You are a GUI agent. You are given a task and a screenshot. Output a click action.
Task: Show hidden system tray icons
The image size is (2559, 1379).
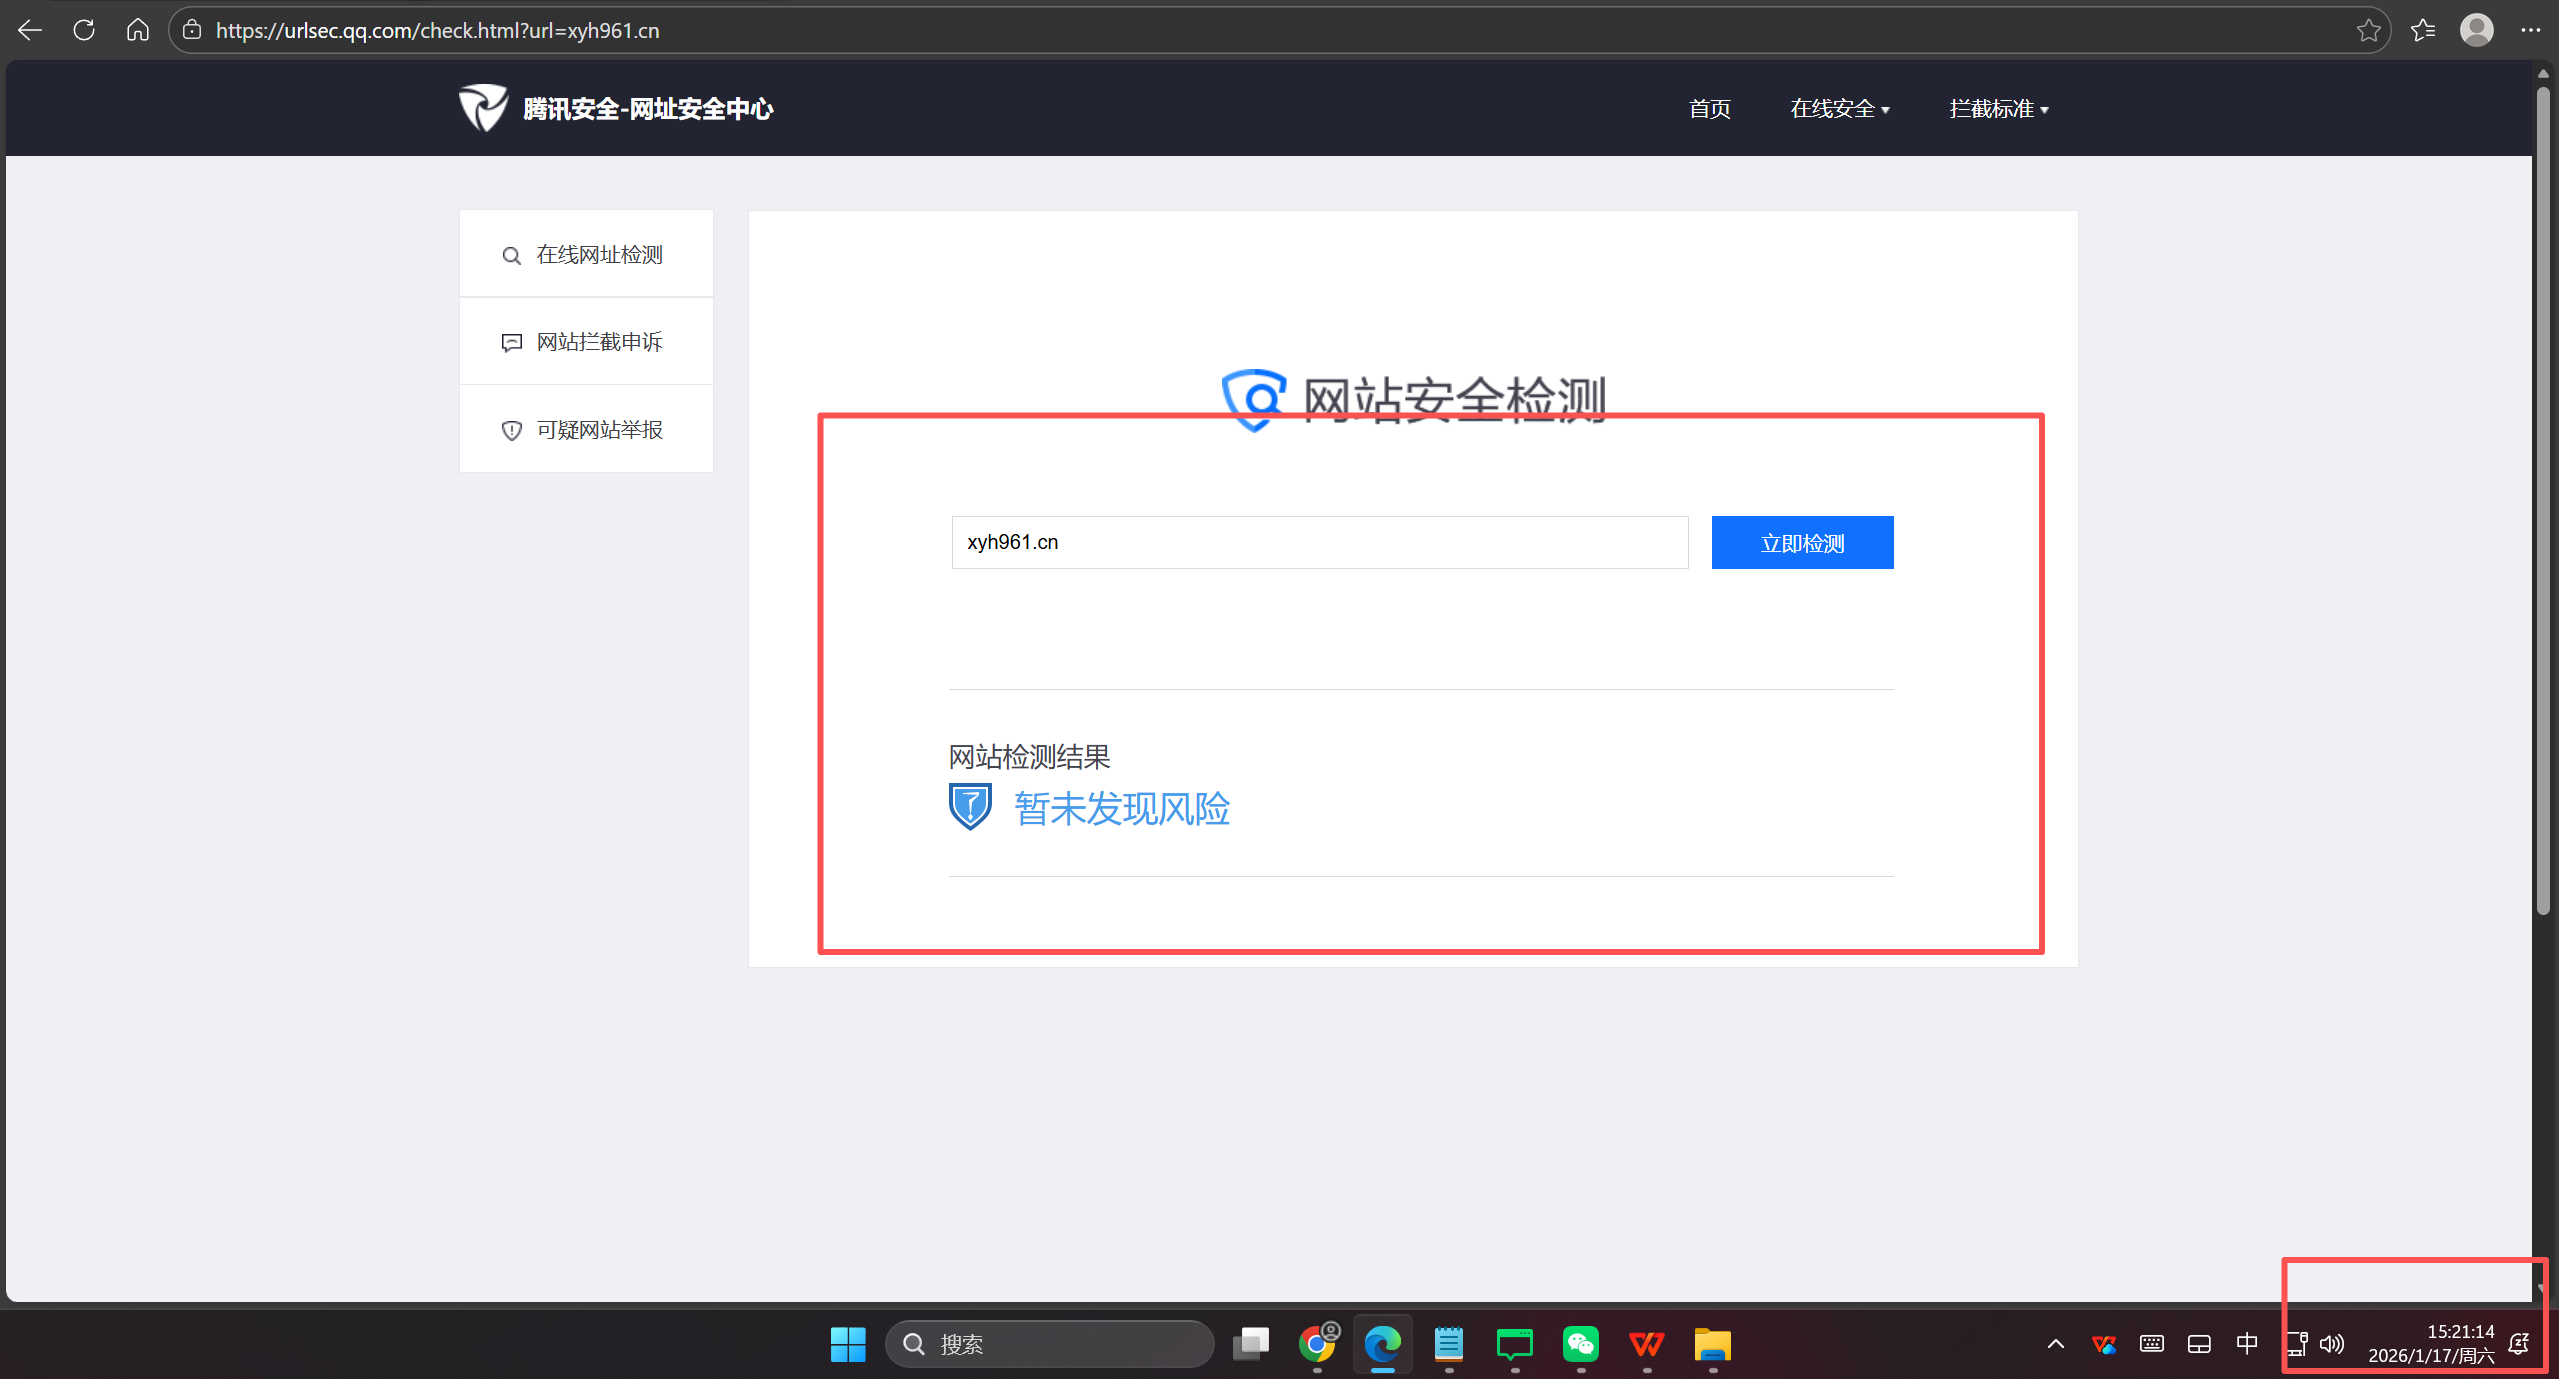(x=2055, y=1344)
